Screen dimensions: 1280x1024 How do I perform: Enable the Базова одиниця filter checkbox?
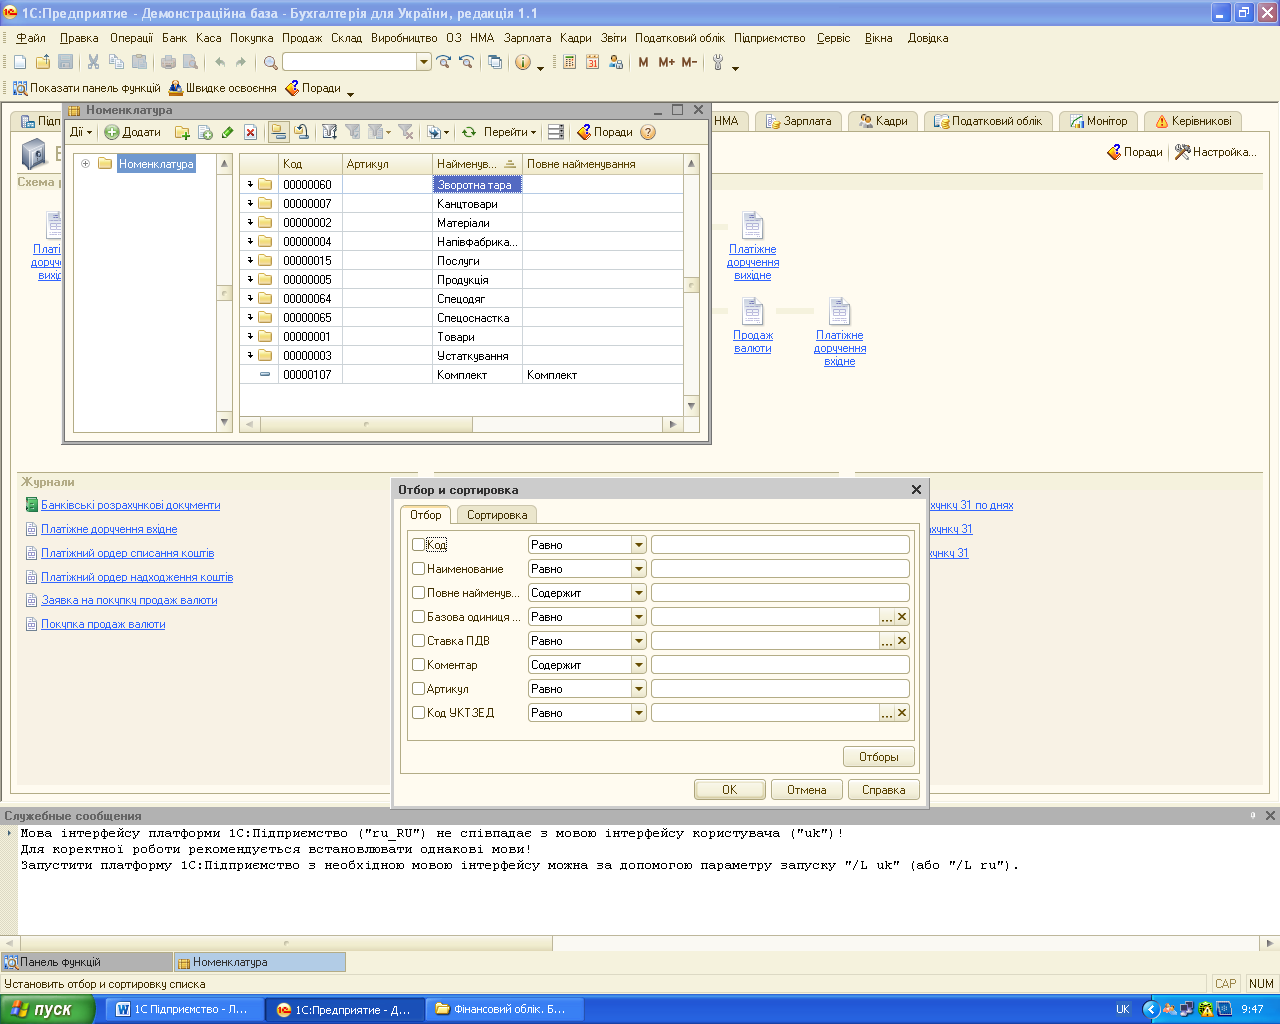(419, 617)
